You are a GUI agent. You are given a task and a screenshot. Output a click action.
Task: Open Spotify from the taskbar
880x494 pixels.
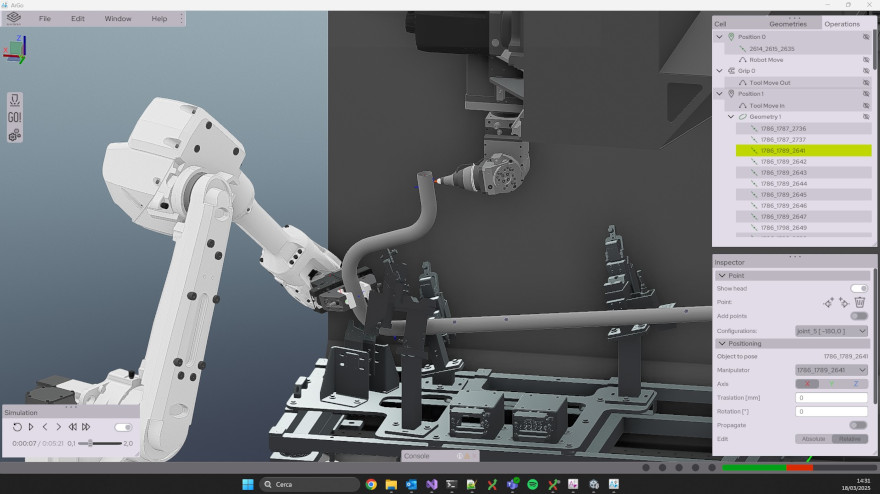click(x=533, y=484)
